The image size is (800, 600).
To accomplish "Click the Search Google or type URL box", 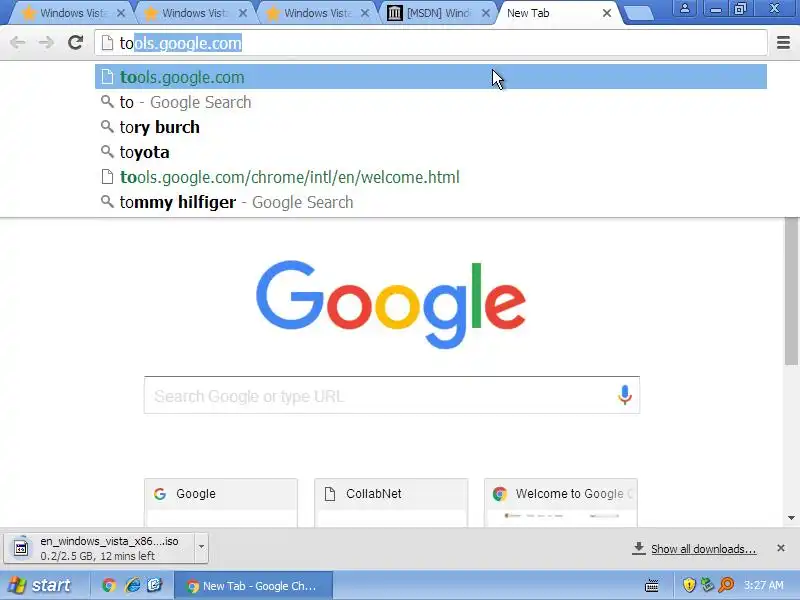I will click(391, 395).
